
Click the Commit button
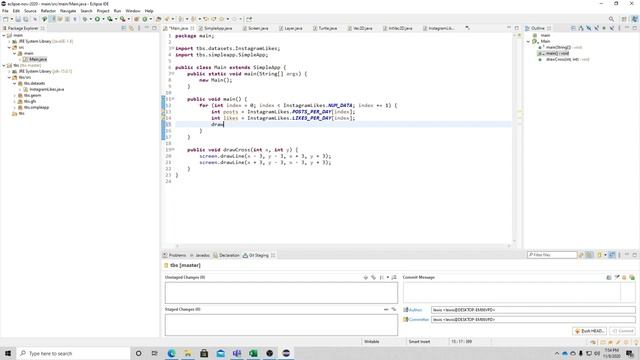pyautogui.click(x=623, y=331)
